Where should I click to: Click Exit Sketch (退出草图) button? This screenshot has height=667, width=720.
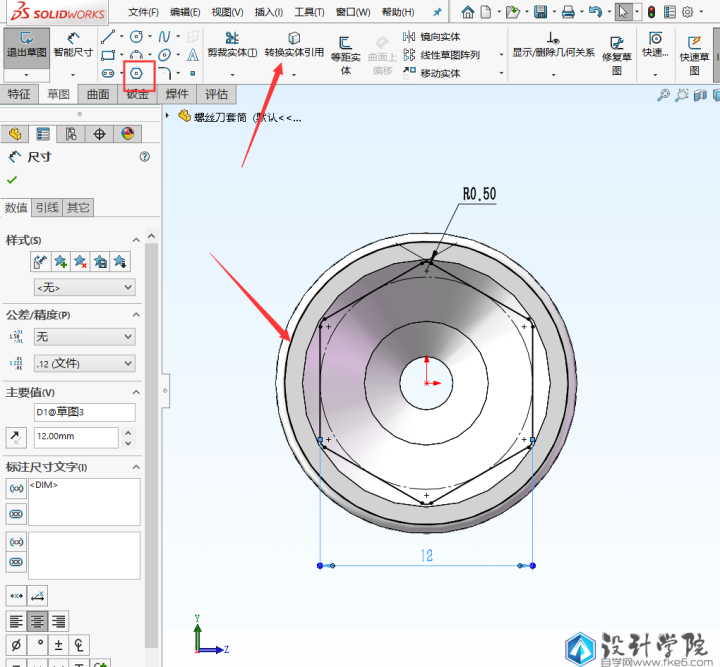click(27, 44)
